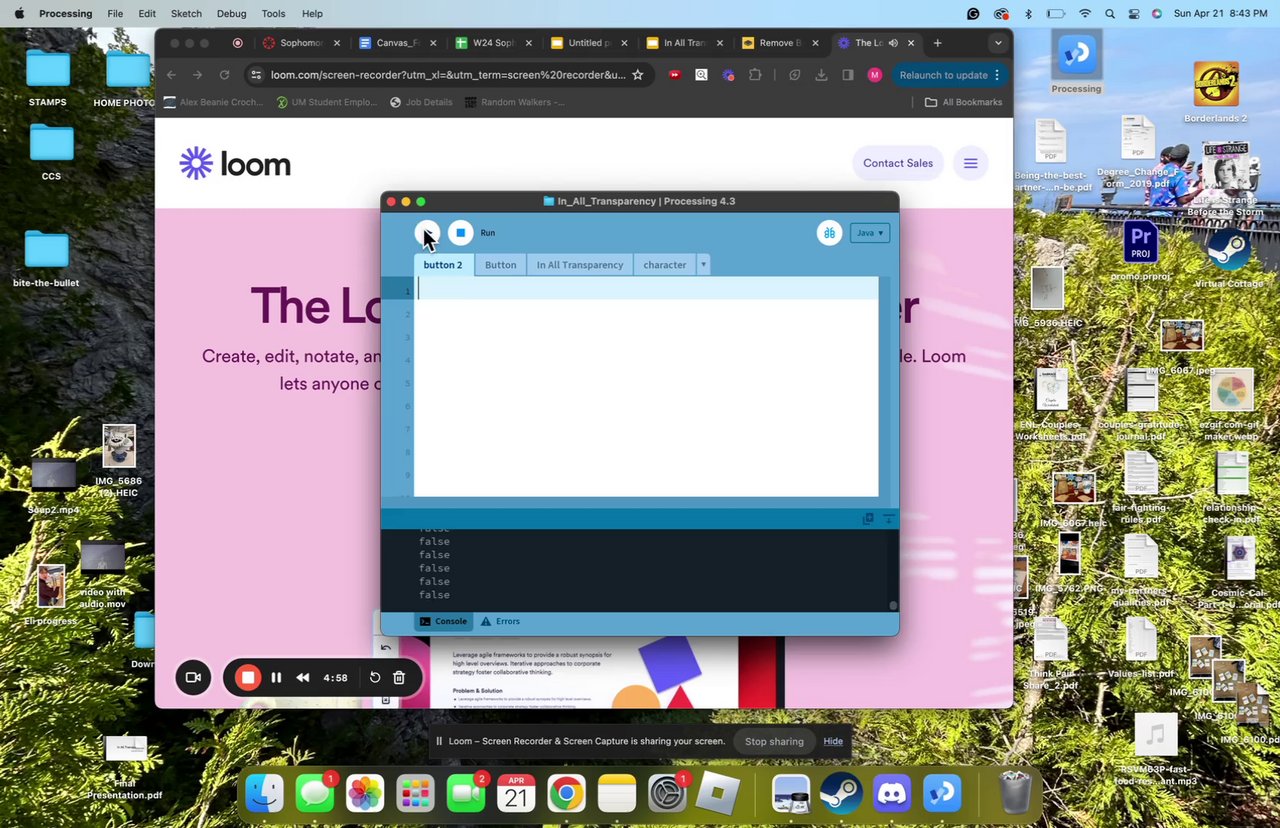Go back in Chrome
This screenshot has width=1280, height=828.
coord(170,75)
